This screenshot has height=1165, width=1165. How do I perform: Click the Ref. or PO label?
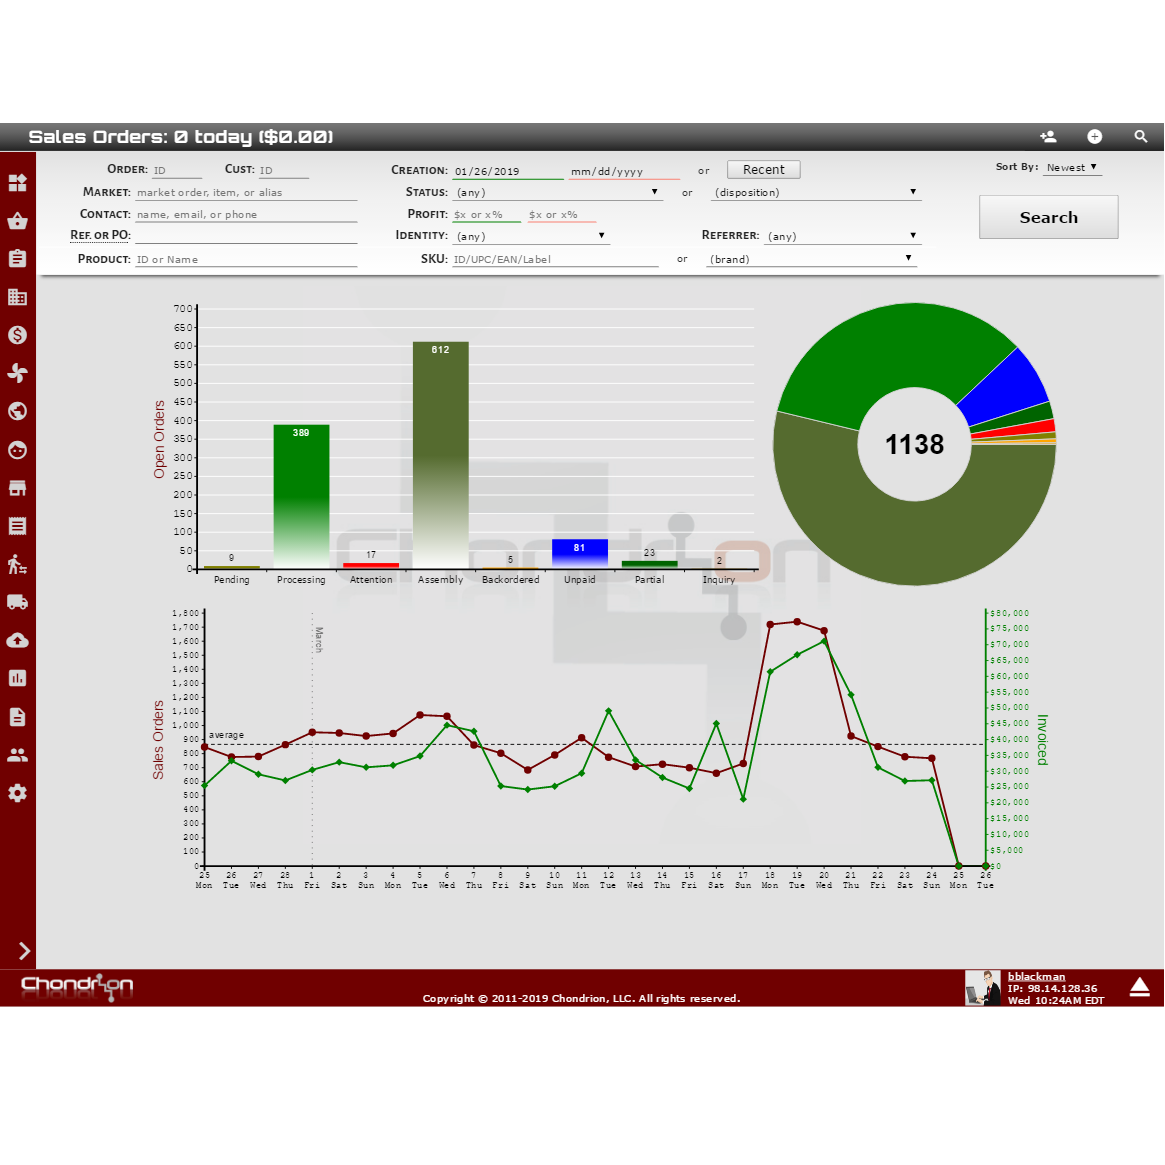[100, 236]
